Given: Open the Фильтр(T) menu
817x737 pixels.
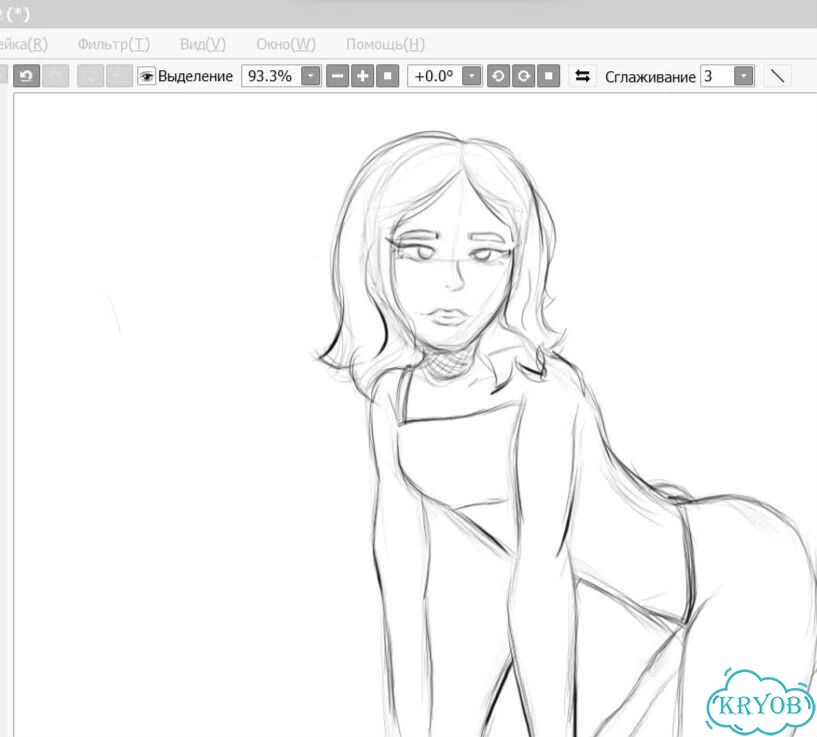Looking at the screenshot, I should coord(114,44).
